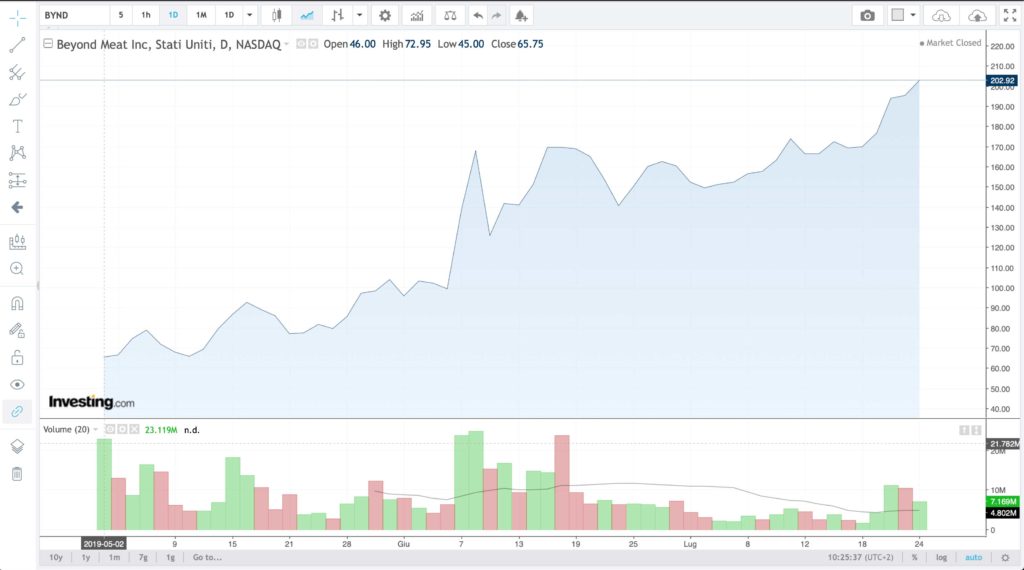Image resolution: width=1024 pixels, height=570 pixels.
Task: Open chart properties gear icon
Action: pos(385,15)
